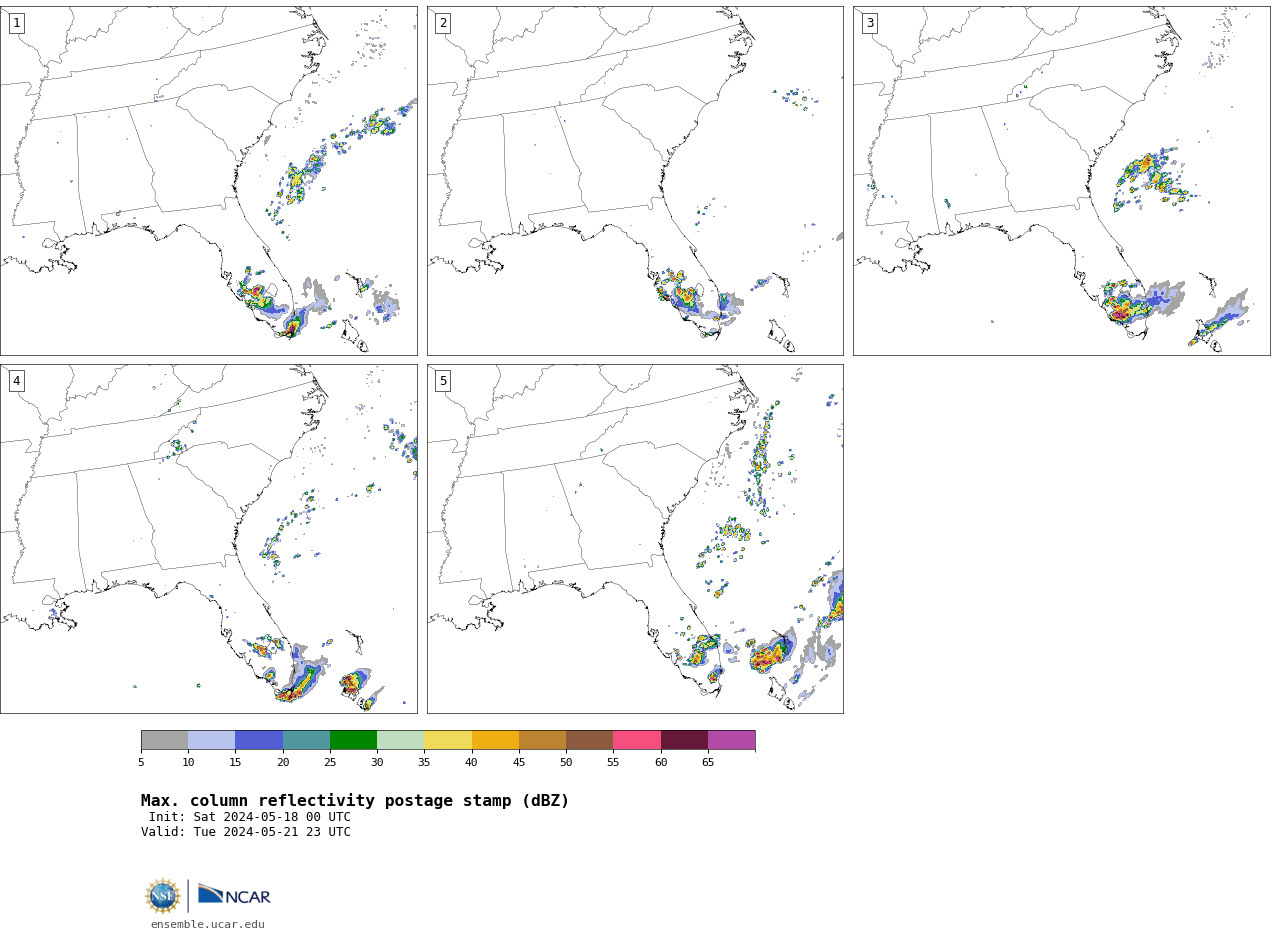Click the NCAR logo
Screen dimensions: 1280x936
pyautogui.click(x=234, y=896)
